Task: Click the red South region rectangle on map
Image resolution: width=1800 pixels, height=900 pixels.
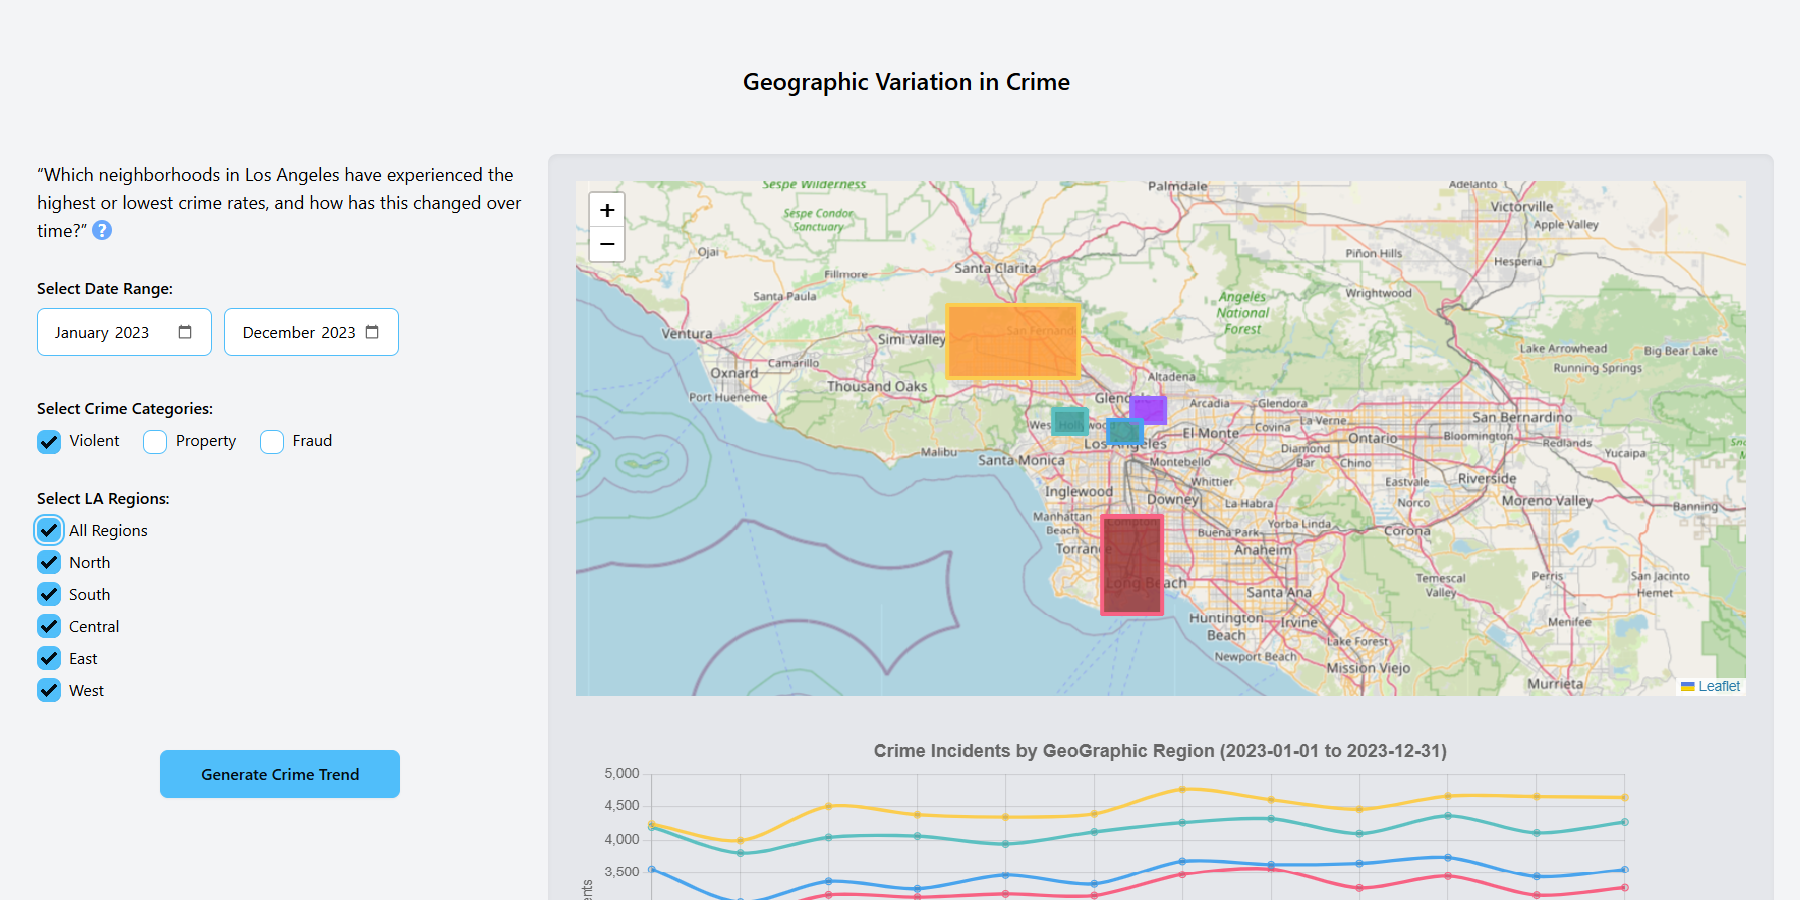Action: click(1132, 564)
